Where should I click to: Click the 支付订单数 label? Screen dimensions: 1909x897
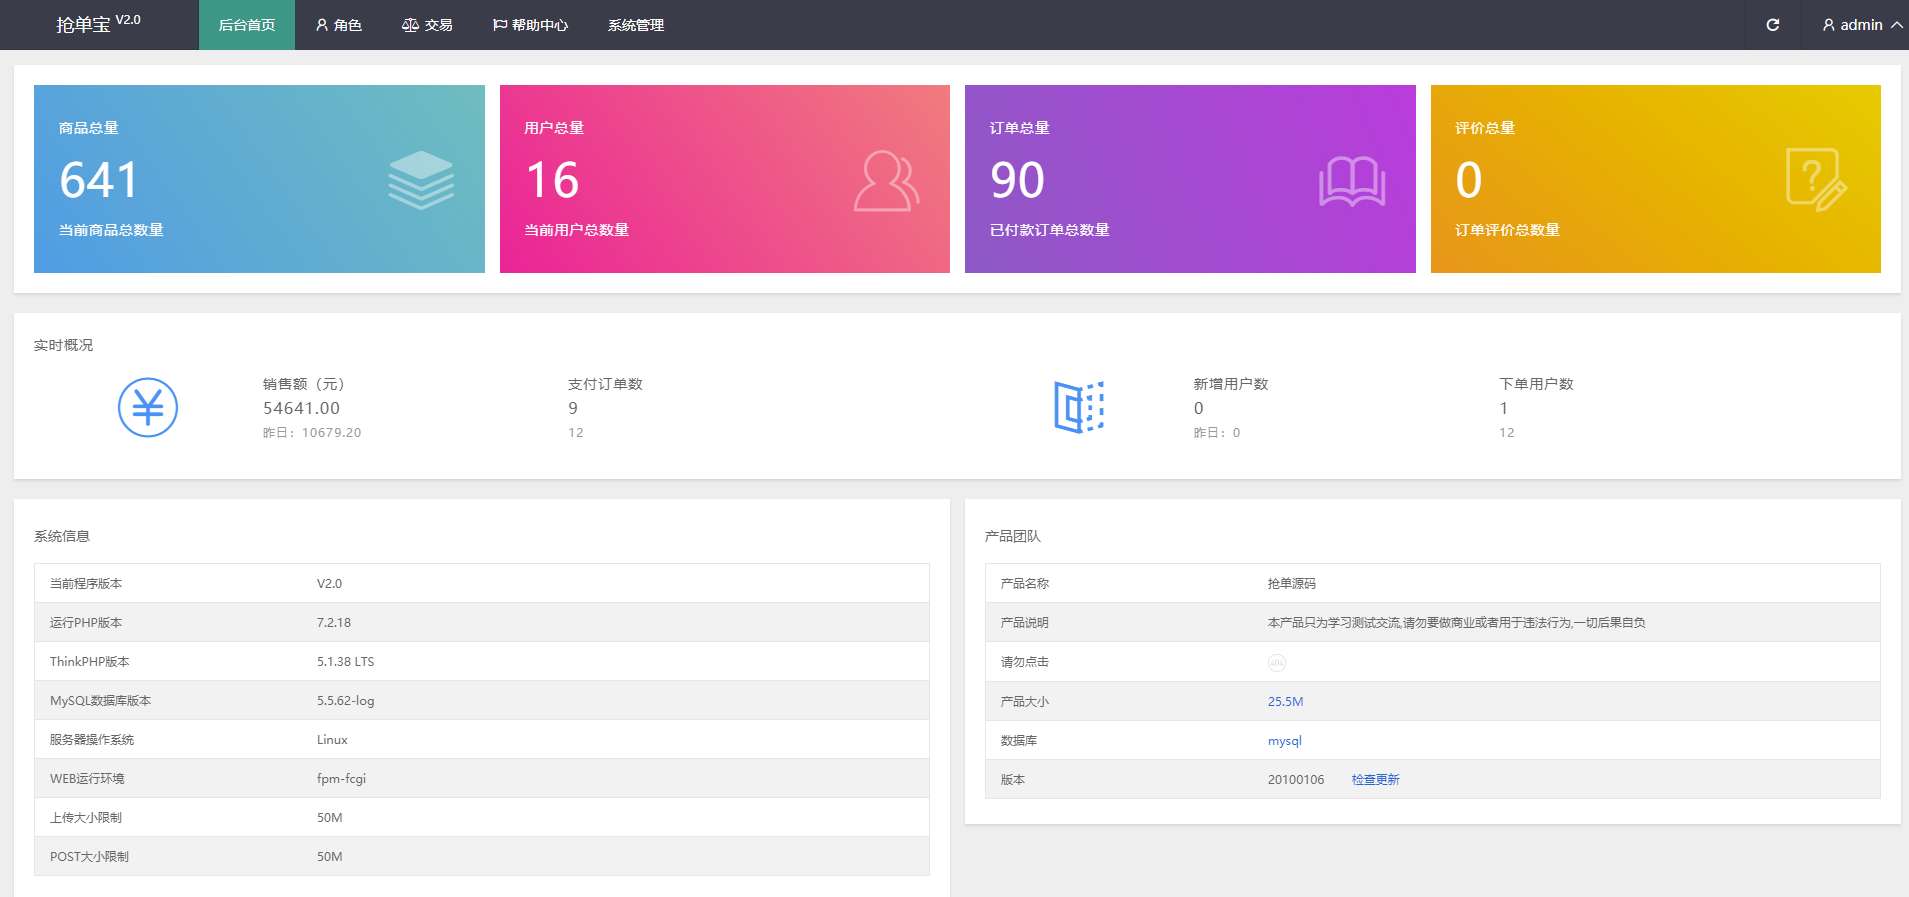coord(606,384)
